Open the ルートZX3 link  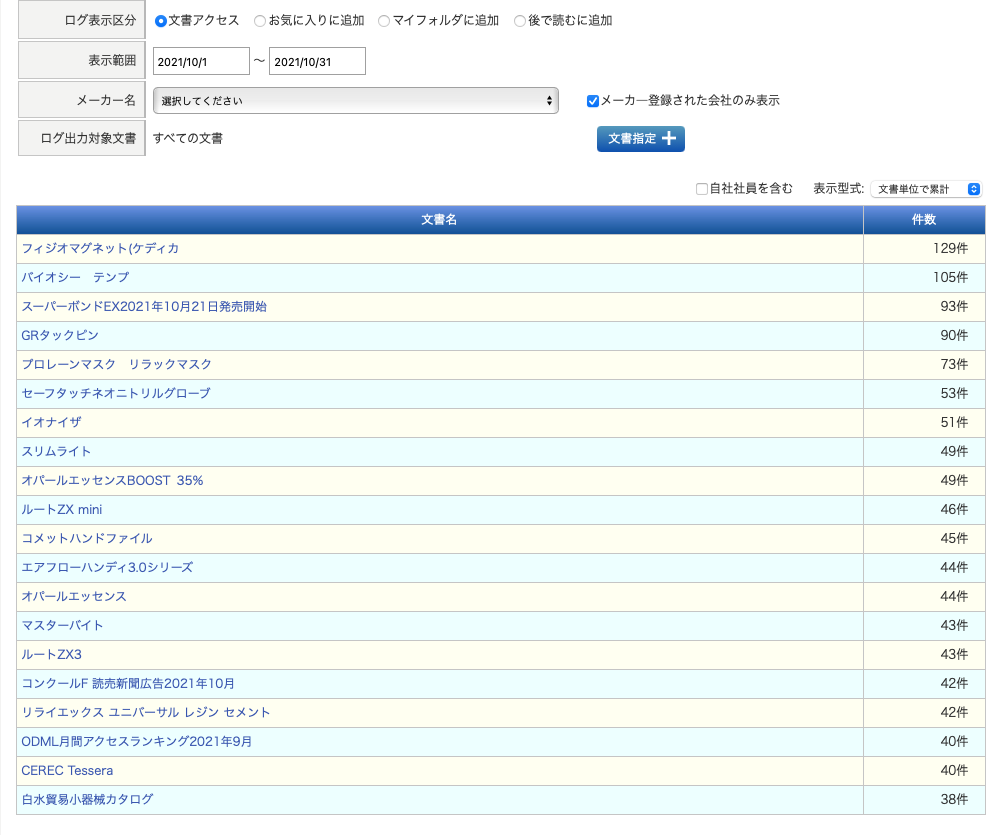pyautogui.click(x=52, y=654)
